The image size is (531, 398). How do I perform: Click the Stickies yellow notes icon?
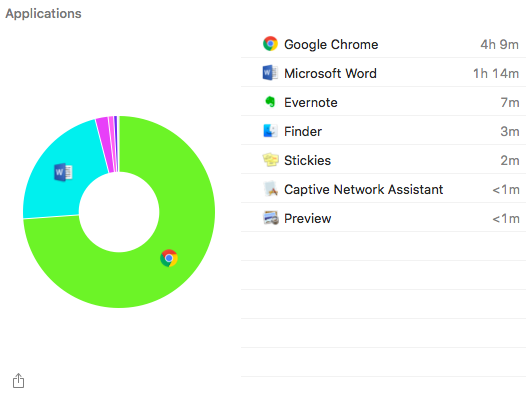(270, 160)
